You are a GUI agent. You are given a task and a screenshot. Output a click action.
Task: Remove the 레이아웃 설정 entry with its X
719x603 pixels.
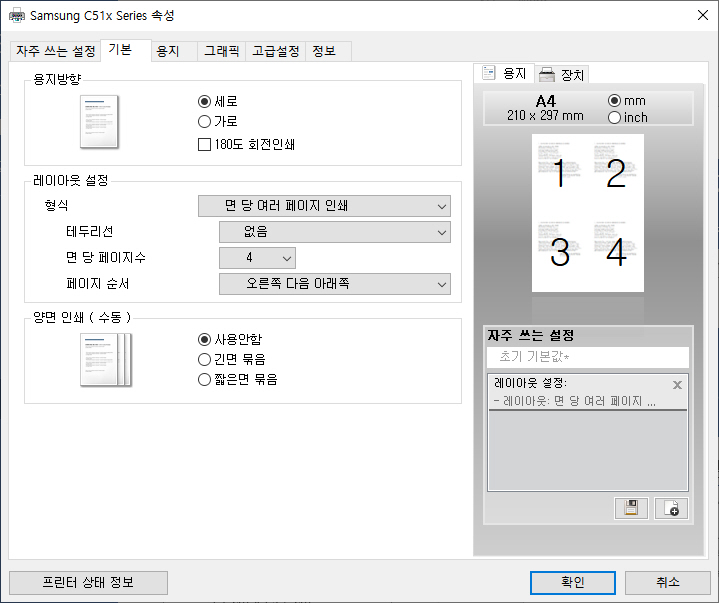677,385
